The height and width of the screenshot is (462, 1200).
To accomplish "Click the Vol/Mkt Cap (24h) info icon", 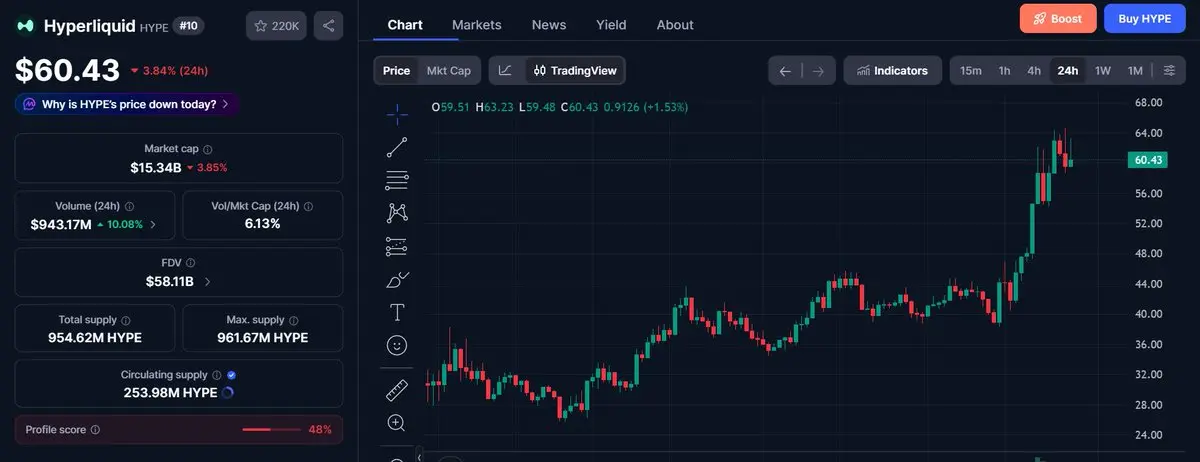I will point(308,206).
